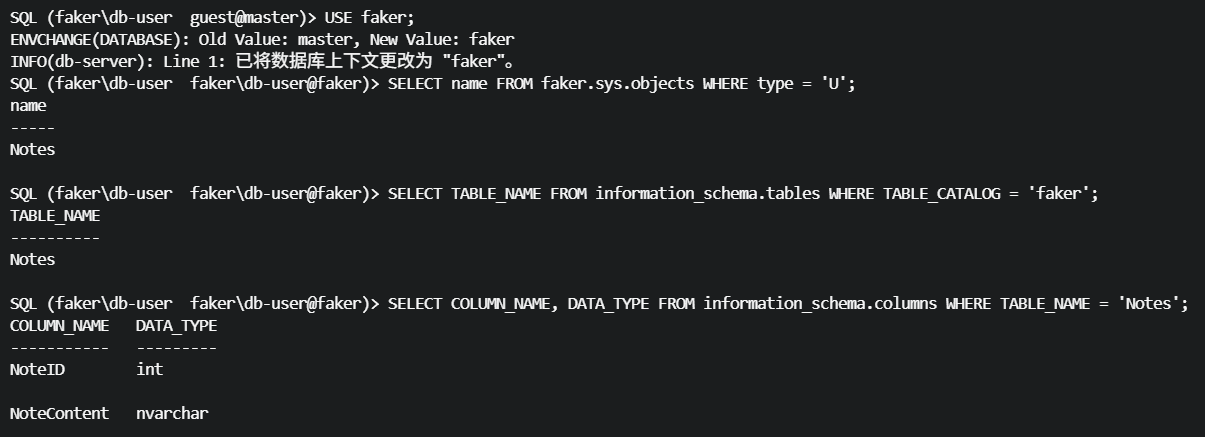Click the NoteID column name row
1205x437 pixels.
pos(37,370)
